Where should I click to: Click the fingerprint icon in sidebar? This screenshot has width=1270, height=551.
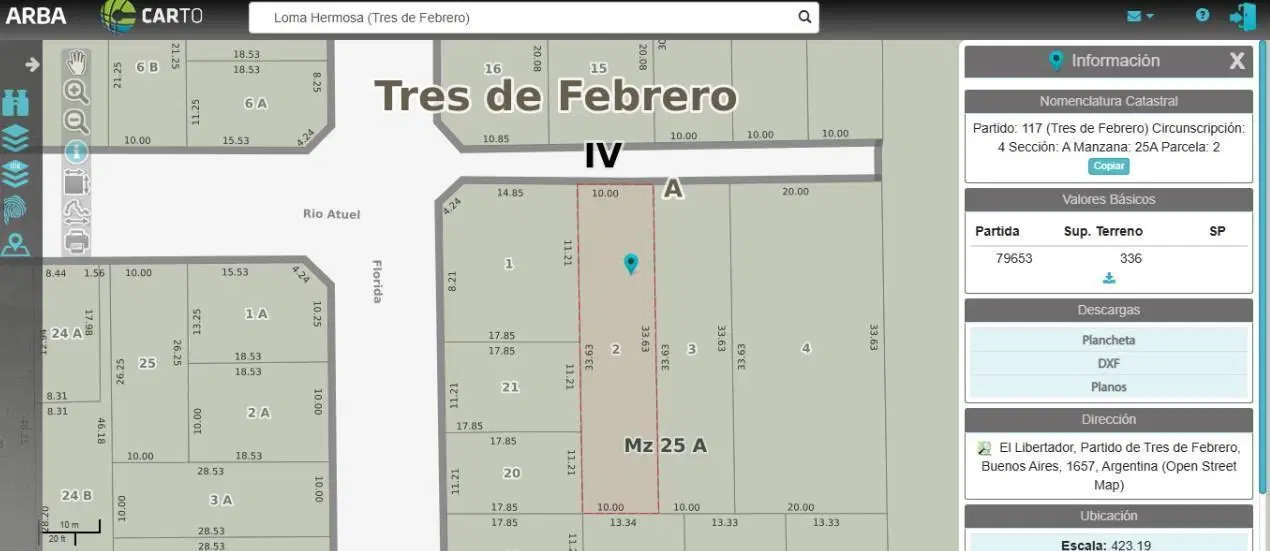pyautogui.click(x=16, y=209)
